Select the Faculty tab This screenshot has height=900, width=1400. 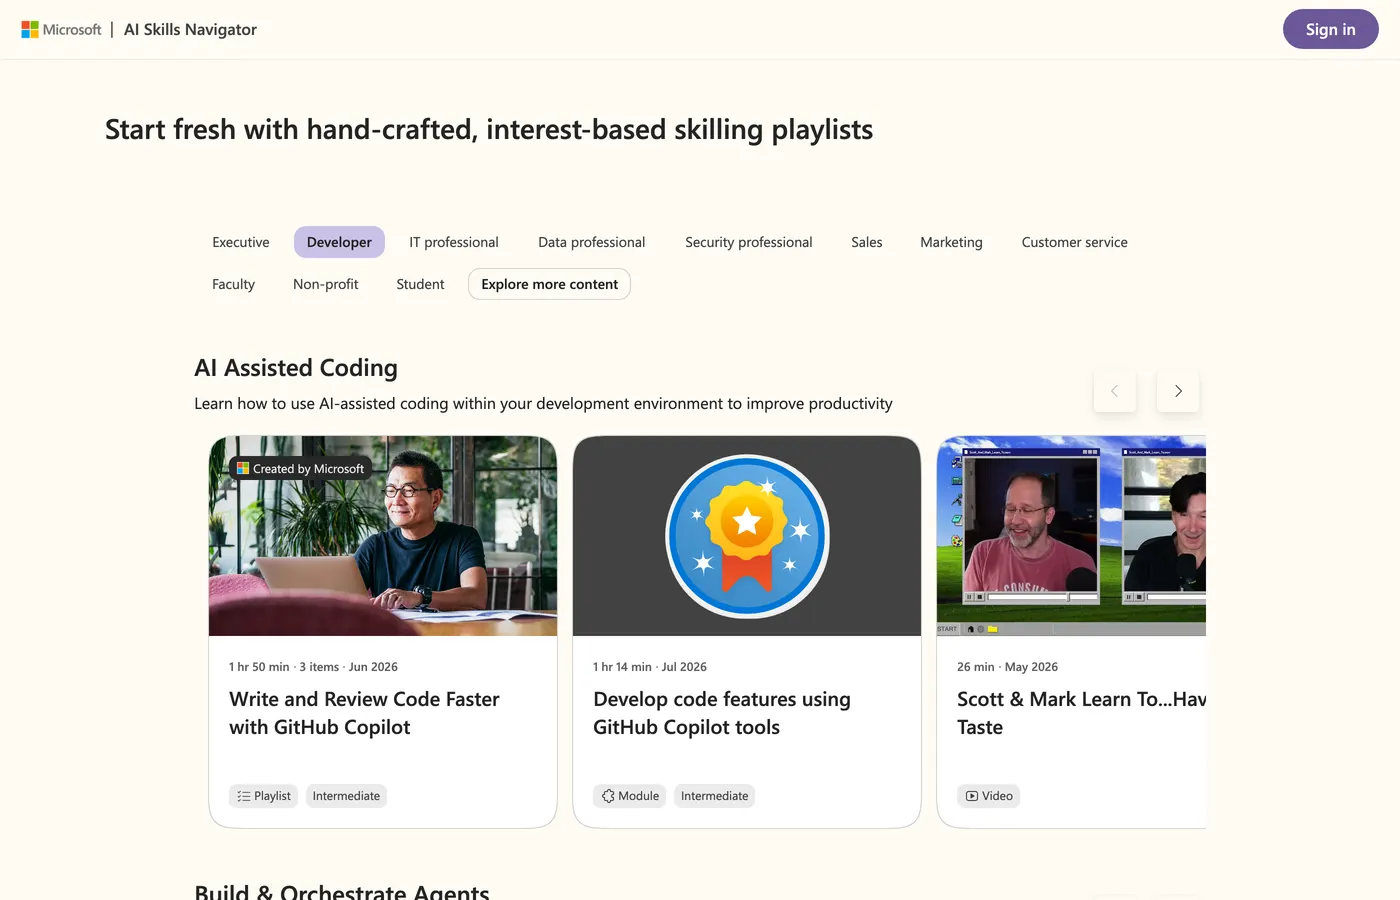(x=234, y=284)
